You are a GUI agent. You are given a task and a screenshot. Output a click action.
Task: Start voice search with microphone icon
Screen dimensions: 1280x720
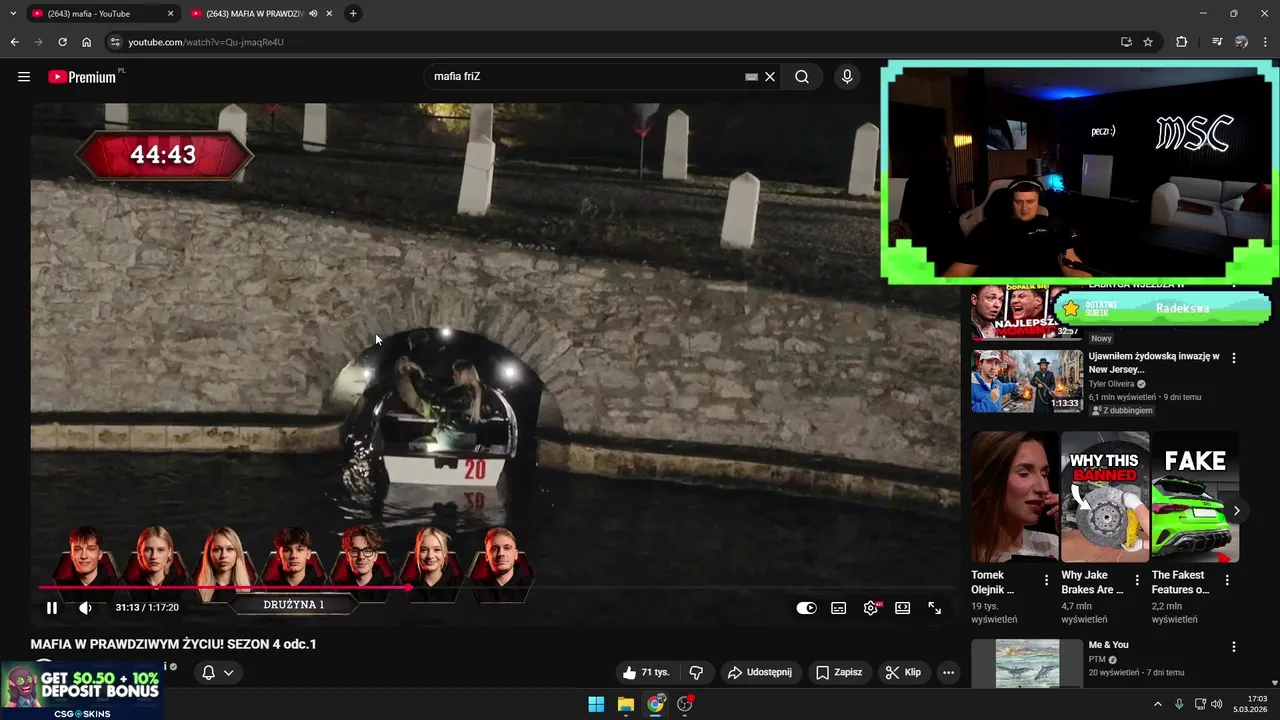point(847,77)
